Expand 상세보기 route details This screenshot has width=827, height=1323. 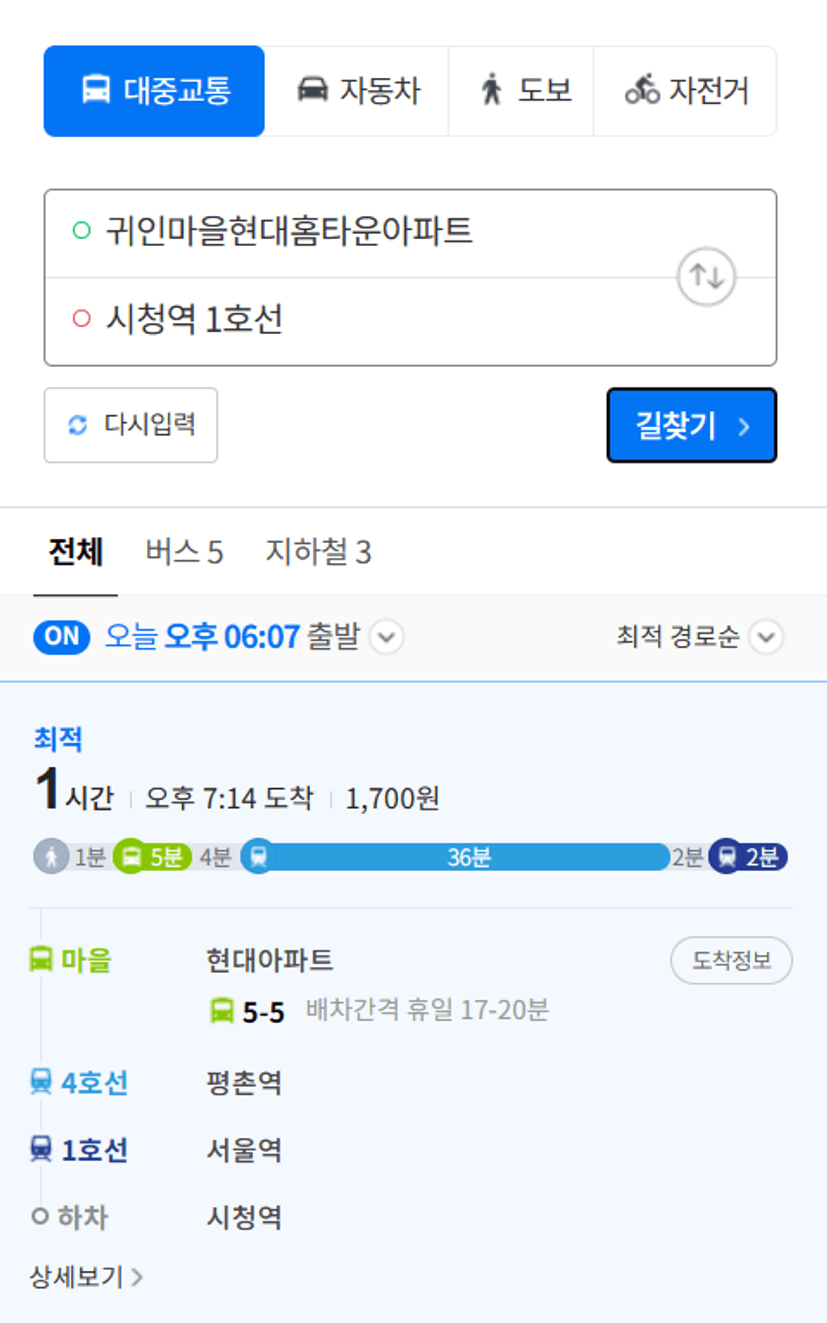coord(86,1277)
